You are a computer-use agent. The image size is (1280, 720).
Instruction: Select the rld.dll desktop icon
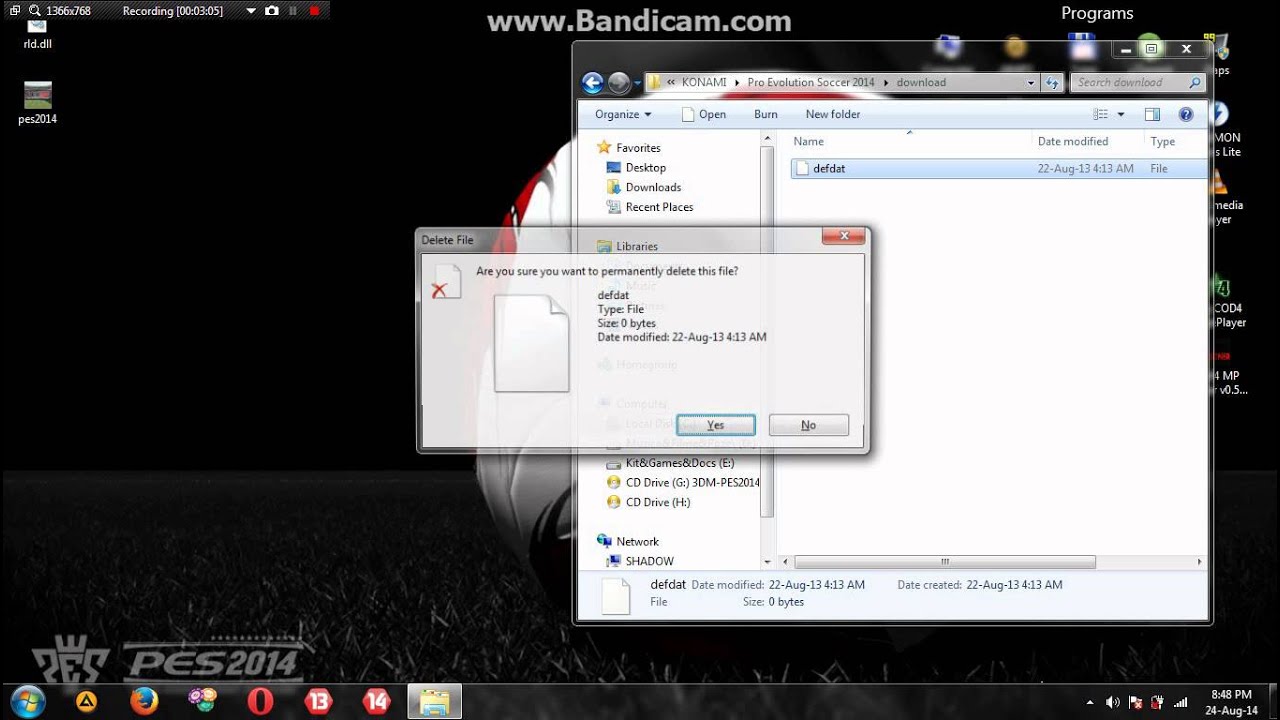pyautogui.click(x=37, y=35)
